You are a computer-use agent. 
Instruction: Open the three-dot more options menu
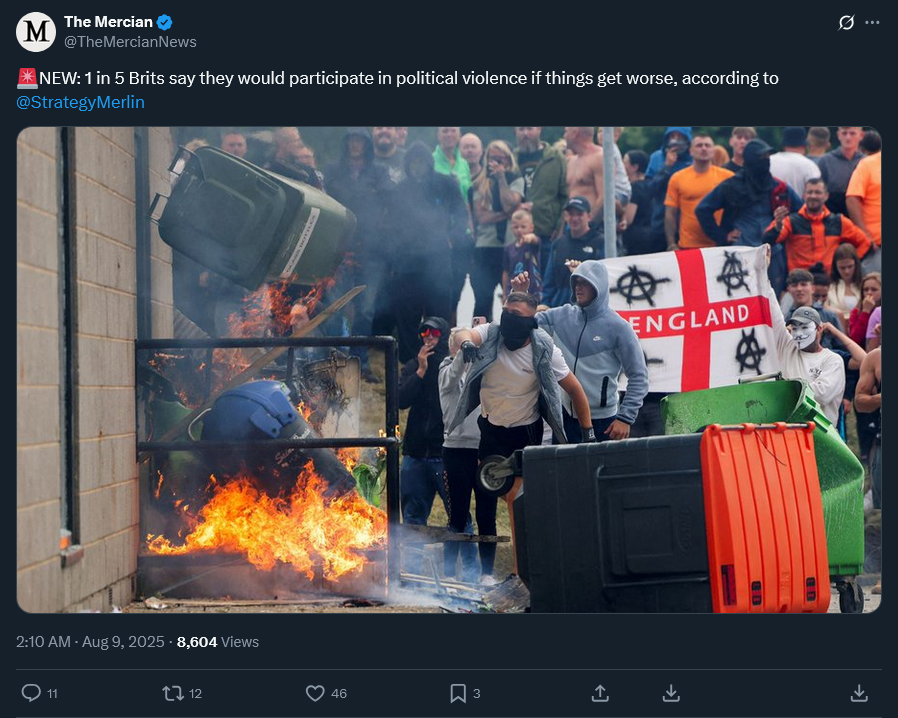tap(872, 23)
